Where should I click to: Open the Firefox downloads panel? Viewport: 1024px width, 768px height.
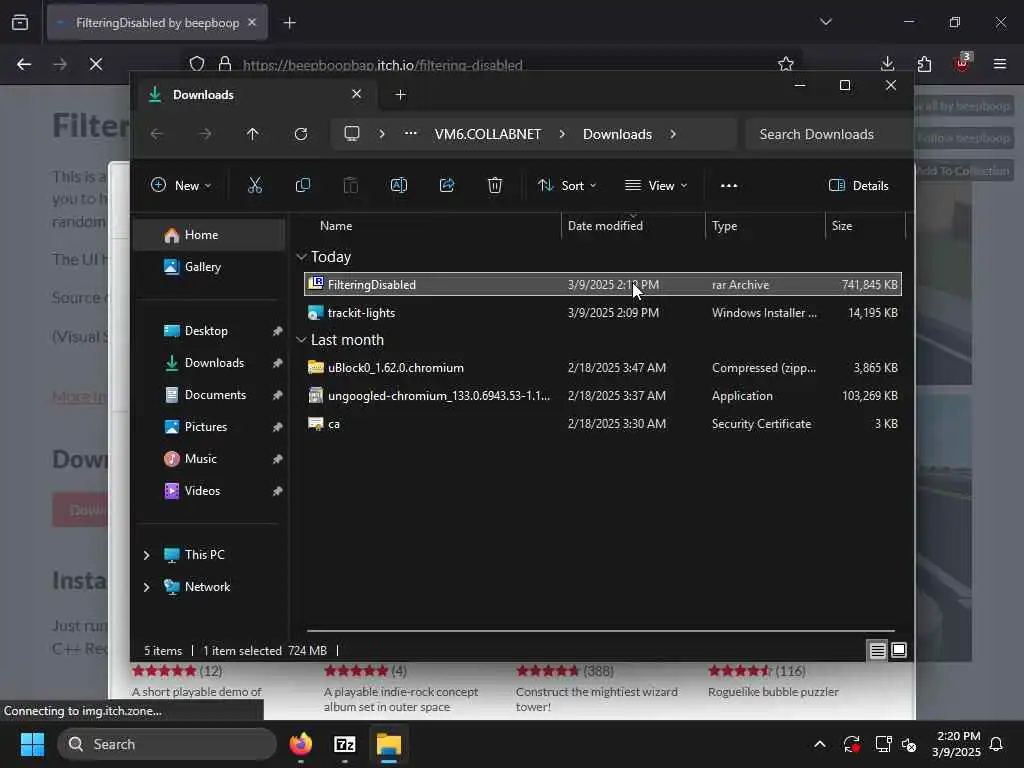point(888,64)
